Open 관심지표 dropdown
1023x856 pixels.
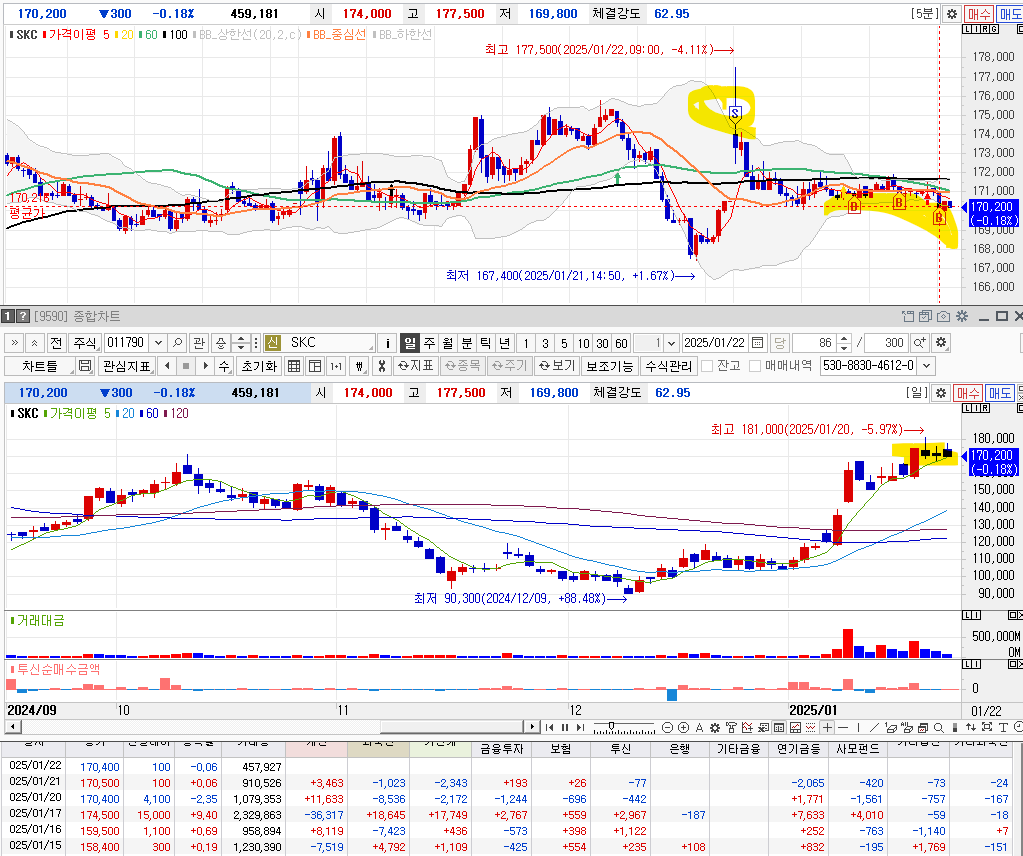coord(127,366)
